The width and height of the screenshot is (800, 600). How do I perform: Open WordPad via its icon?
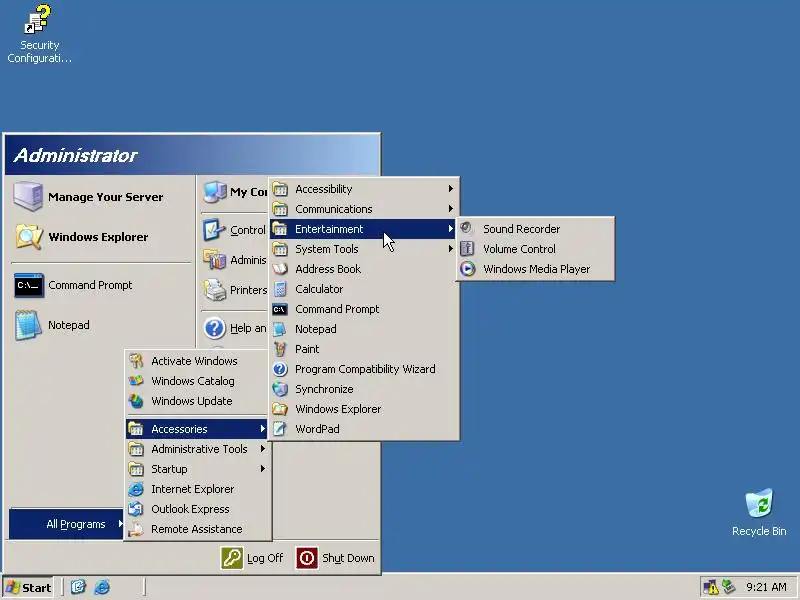tap(280, 429)
